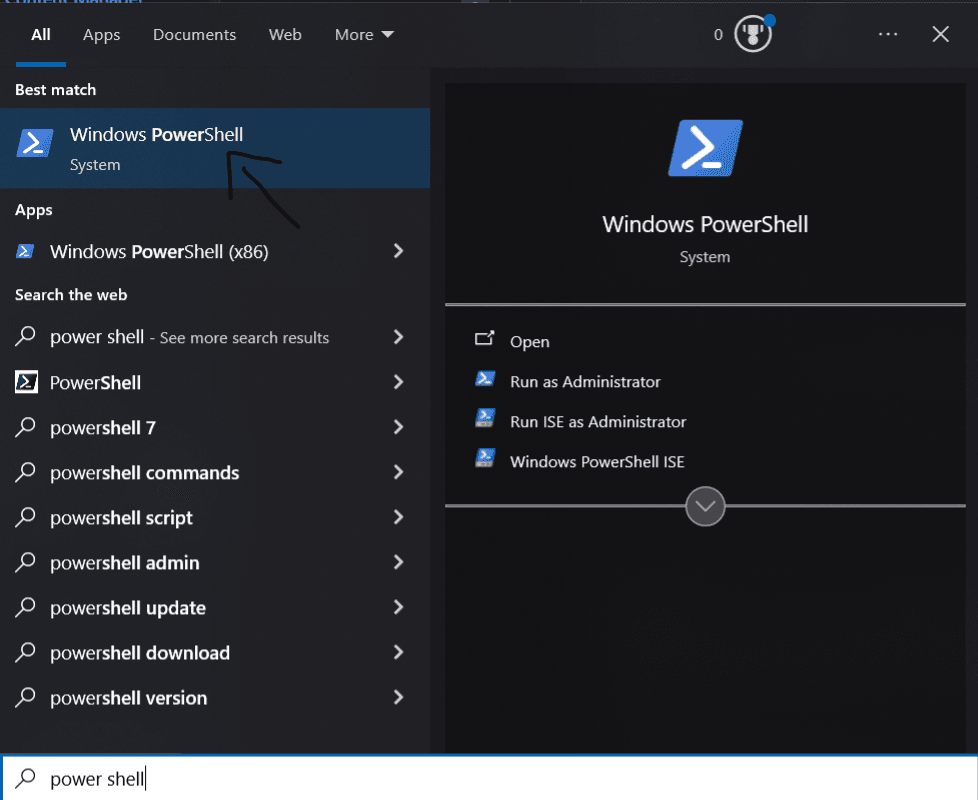Choose Run as Administrator
This screenshot has width=978, height=800.
[585, 382]
